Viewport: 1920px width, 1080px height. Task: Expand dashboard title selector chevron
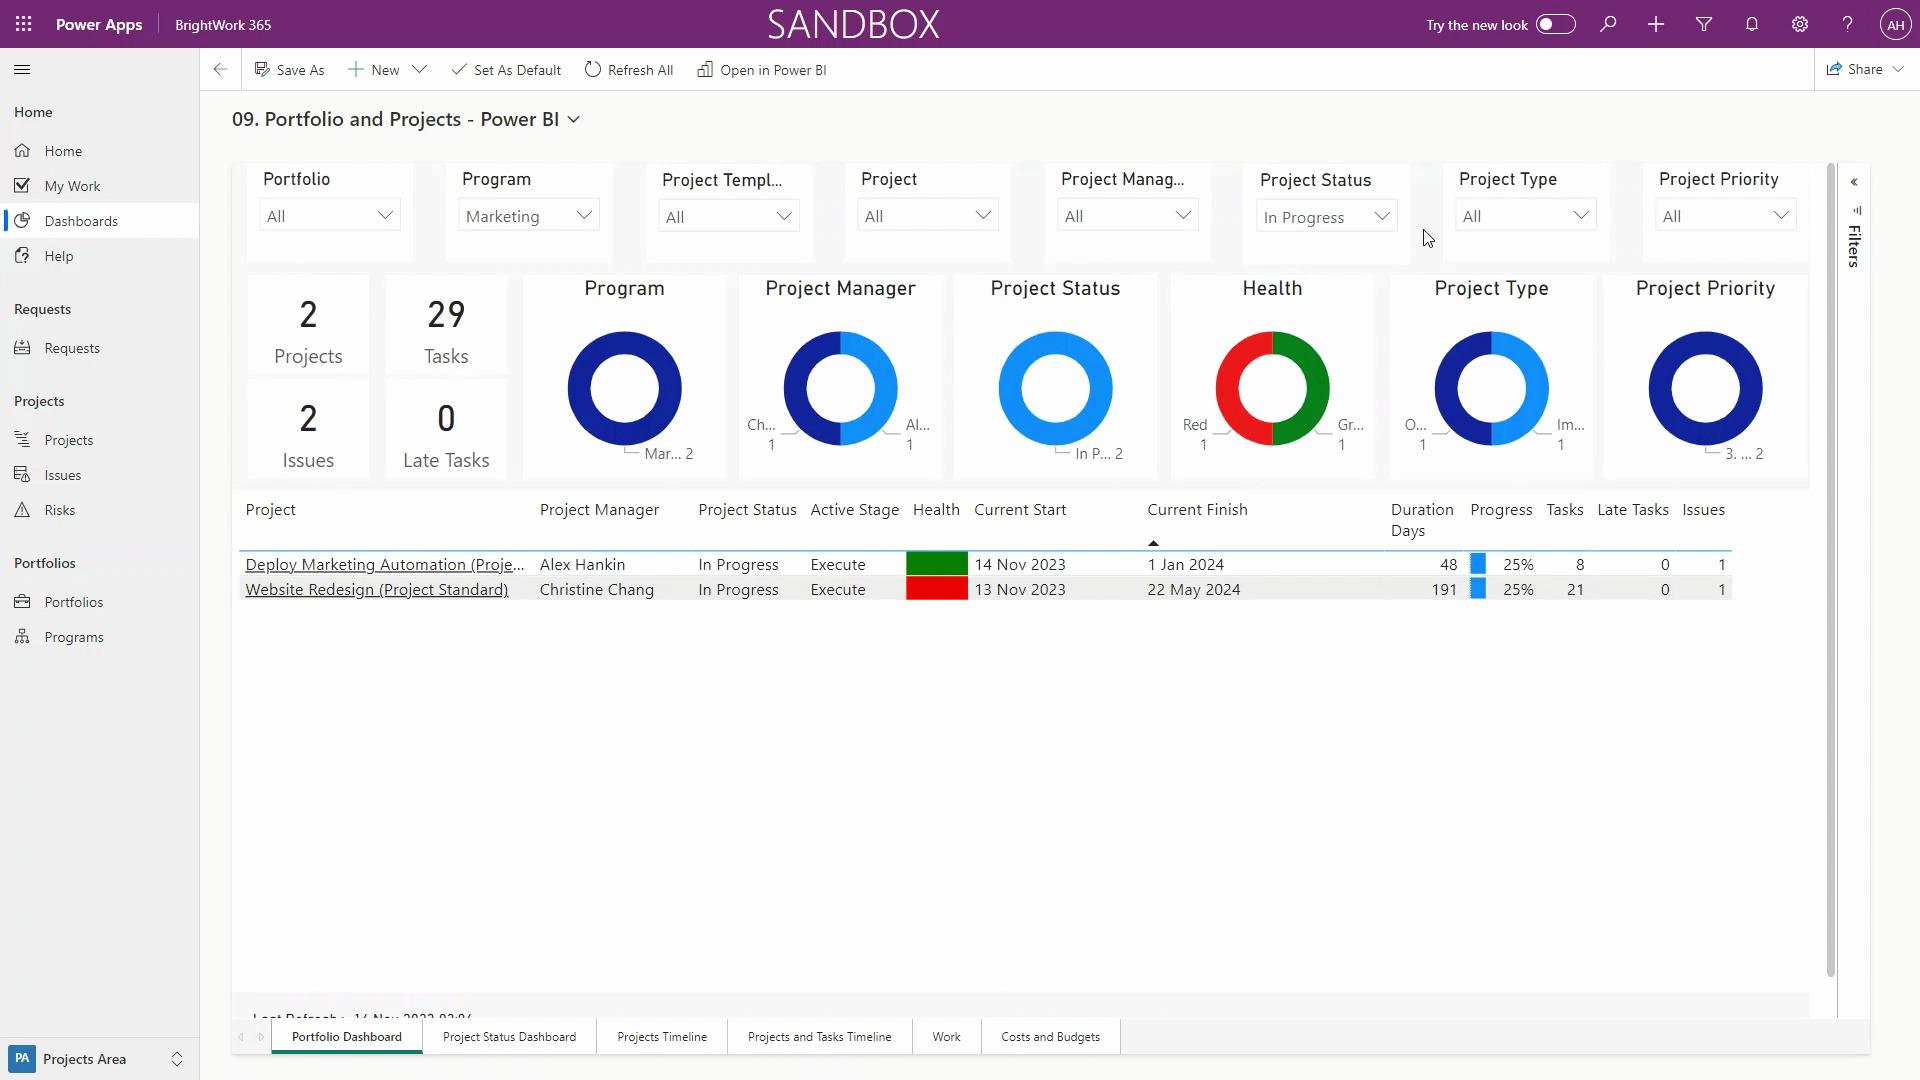pos(574,120)
